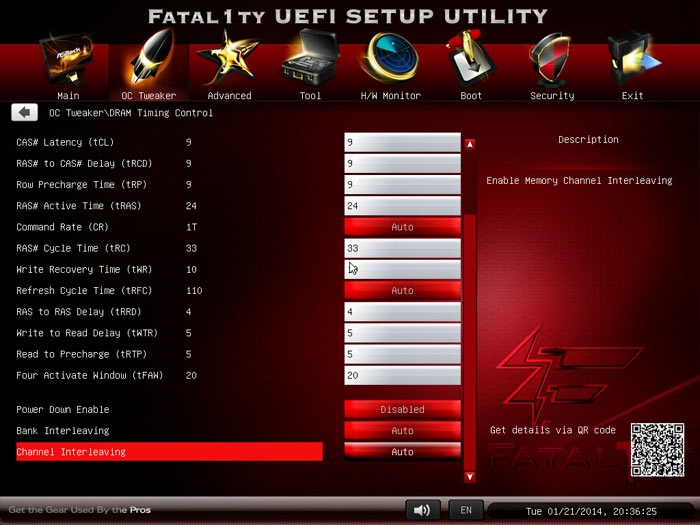Screen dimensions: 700x525
Task: Open the Main monitor icon
Action: [x=67, y=59]
